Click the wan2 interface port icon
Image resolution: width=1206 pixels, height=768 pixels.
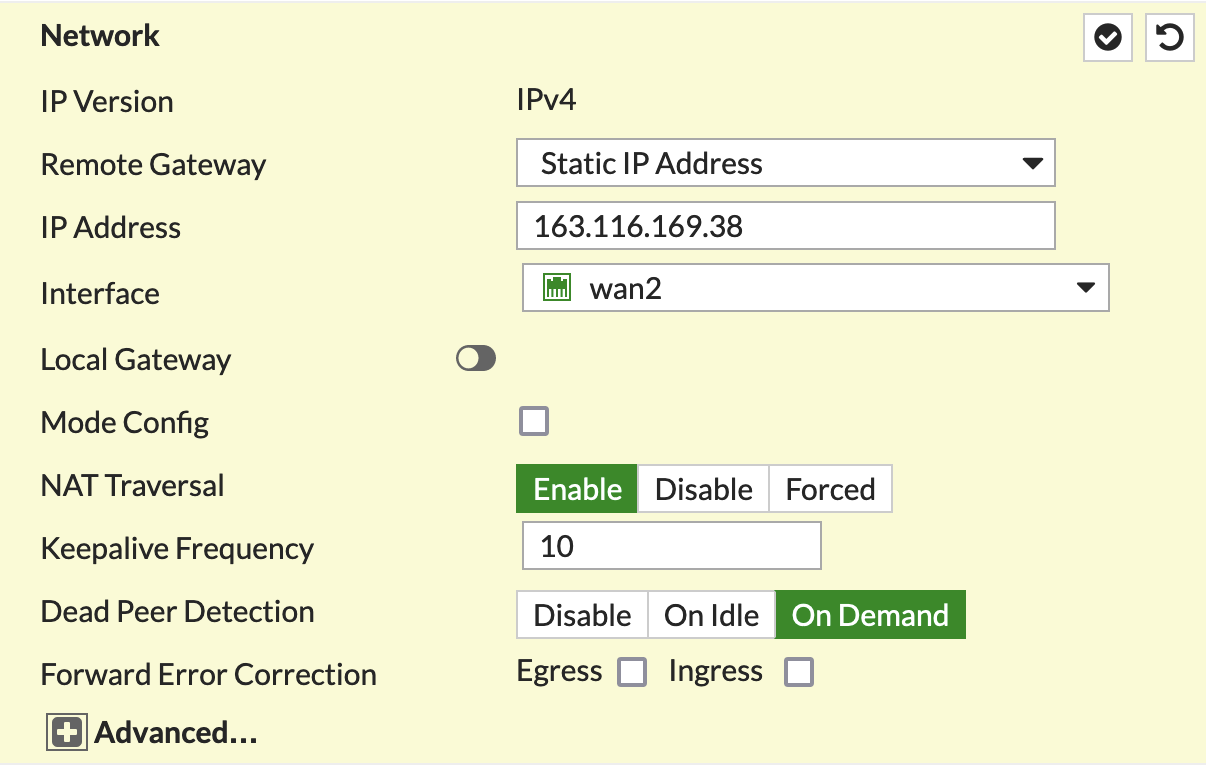(x=556, y=288)
